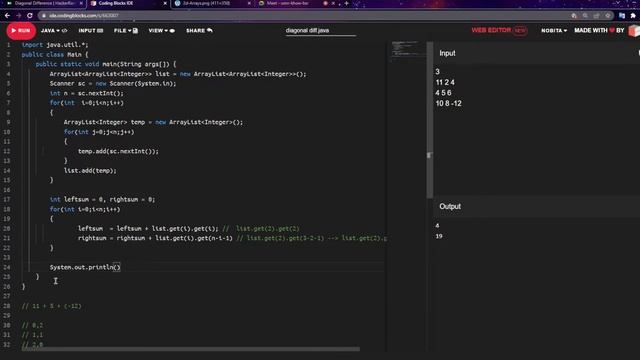Click the 'list.add(temp);' line
Image resolution: width=640 pixels, height=360 pixels.
[x=90, y=171]
